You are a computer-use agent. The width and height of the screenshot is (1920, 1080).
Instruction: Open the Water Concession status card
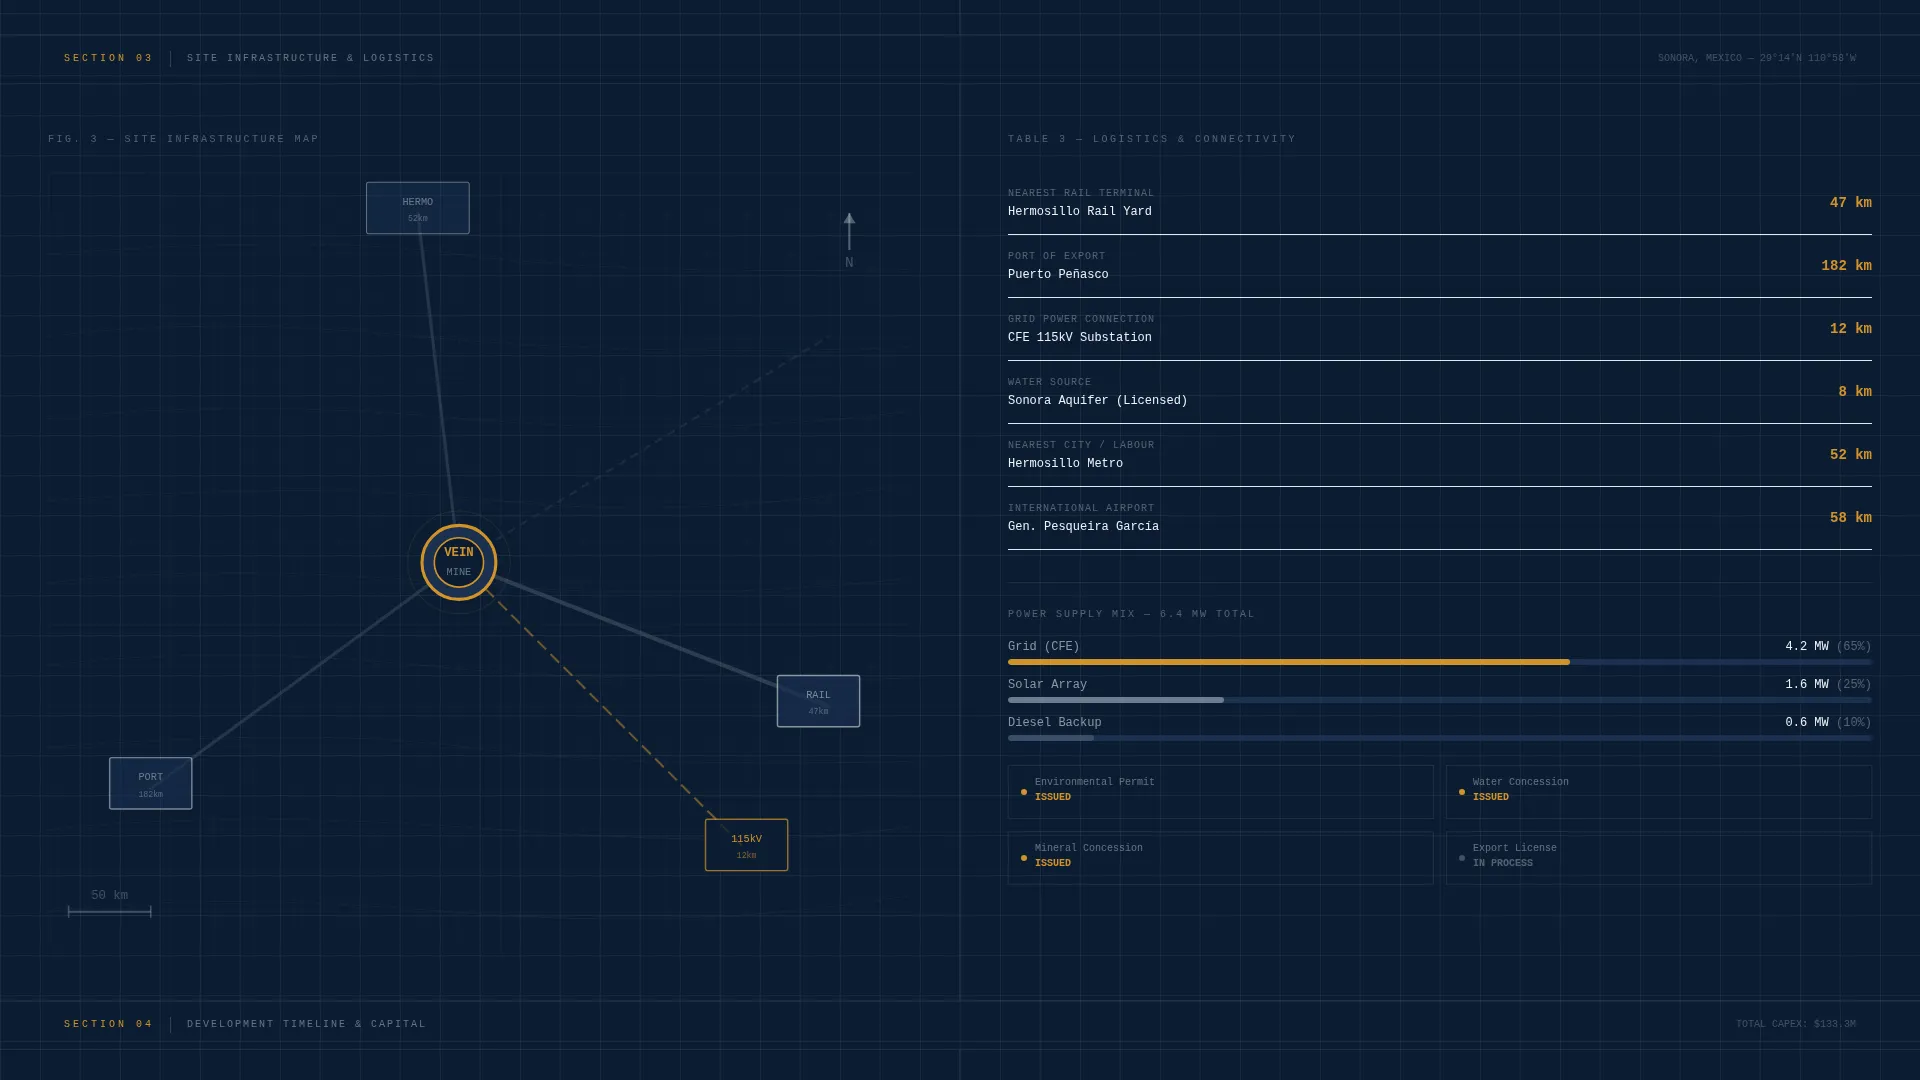click(1658, 792)
